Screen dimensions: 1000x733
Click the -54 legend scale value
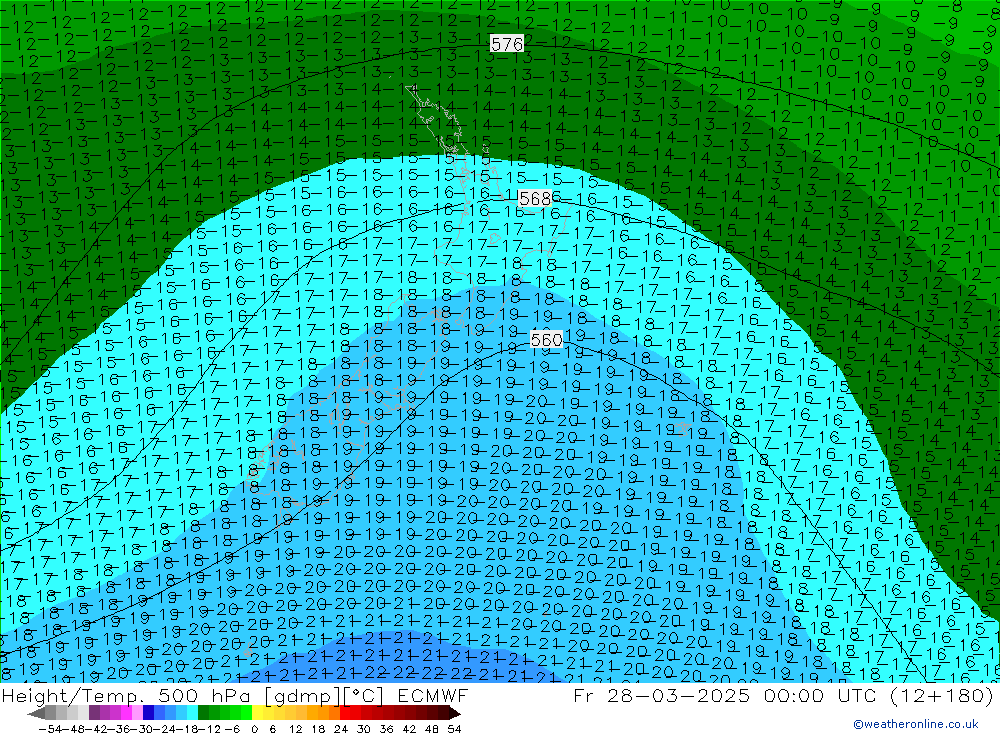pos(50,729)
